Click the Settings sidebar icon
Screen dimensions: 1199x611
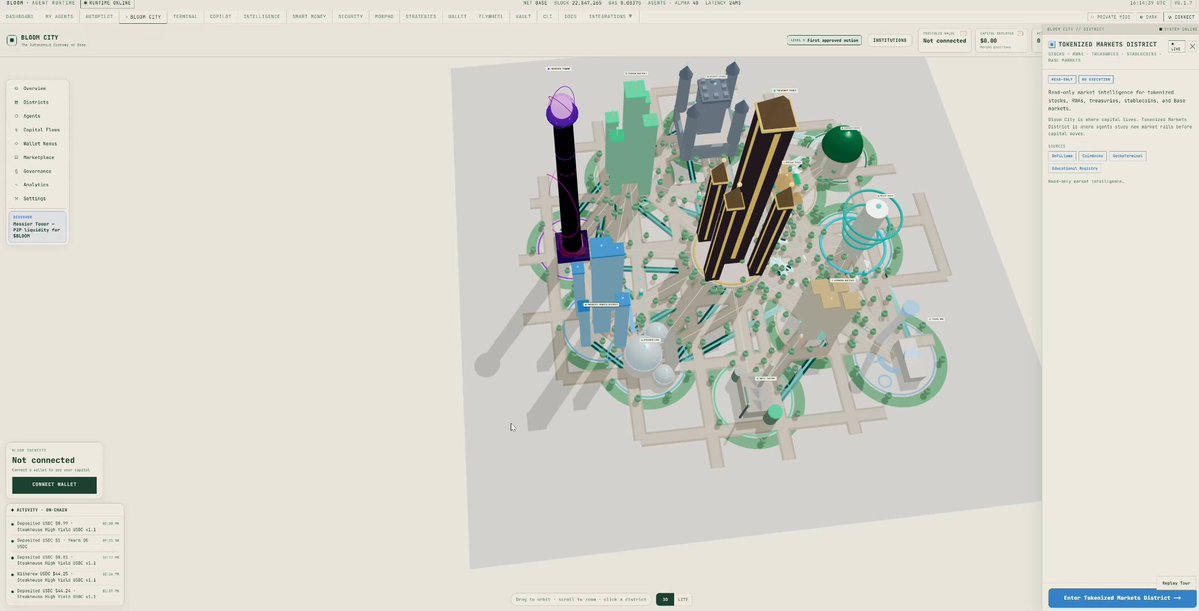16,199
